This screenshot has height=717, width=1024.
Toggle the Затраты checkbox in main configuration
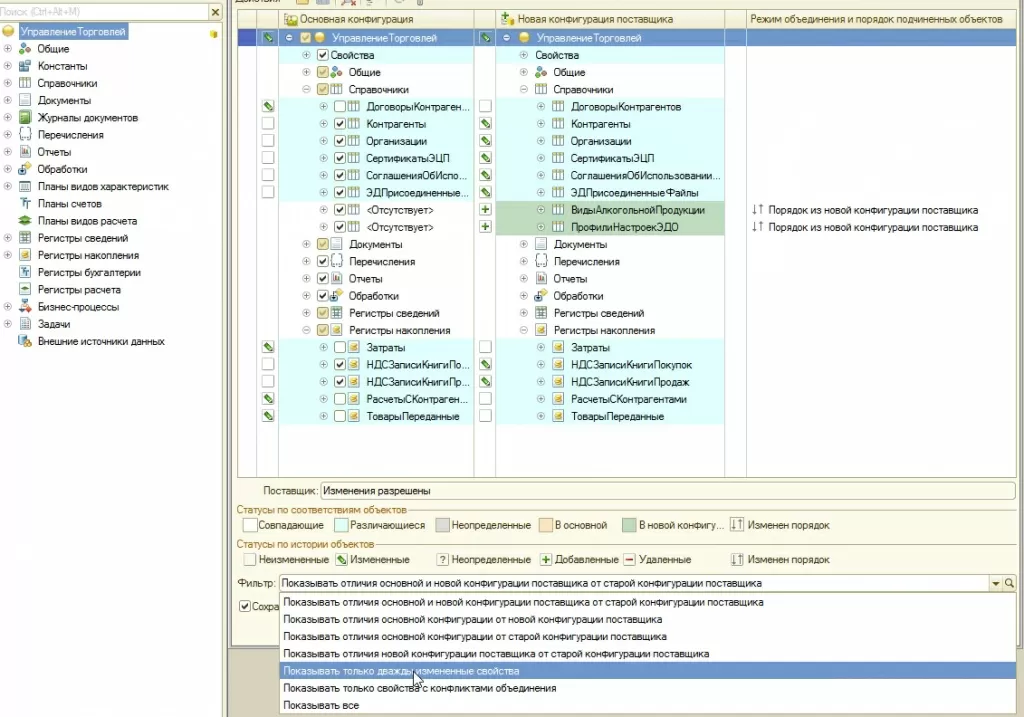coord(340,347)
